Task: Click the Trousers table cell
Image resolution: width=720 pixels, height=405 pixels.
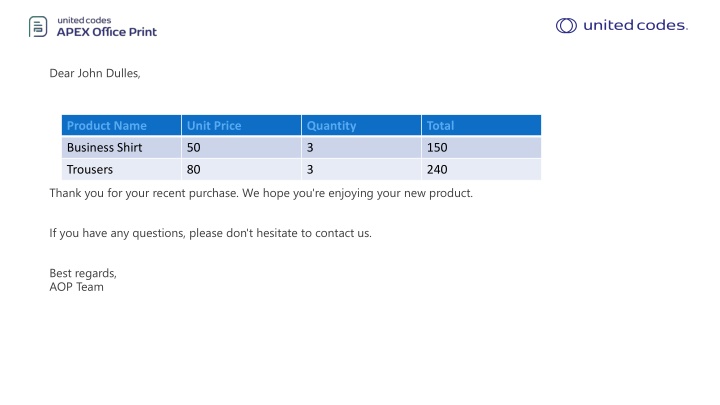Action: pos(122,169)
